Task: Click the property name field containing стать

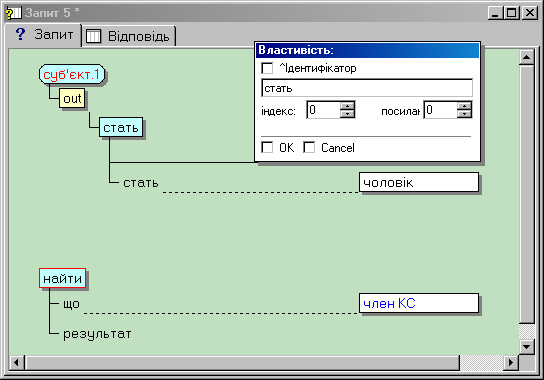Action: [367, 88]
